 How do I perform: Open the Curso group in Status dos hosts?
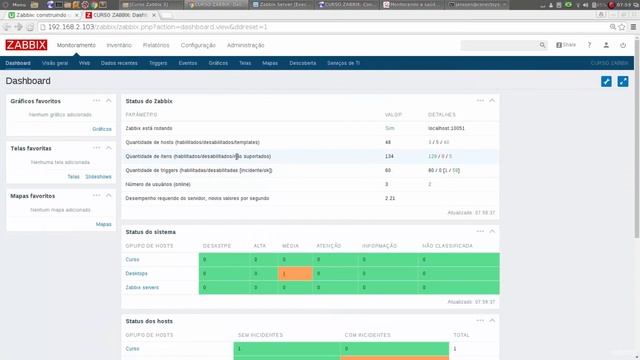(x=132, y=349)
